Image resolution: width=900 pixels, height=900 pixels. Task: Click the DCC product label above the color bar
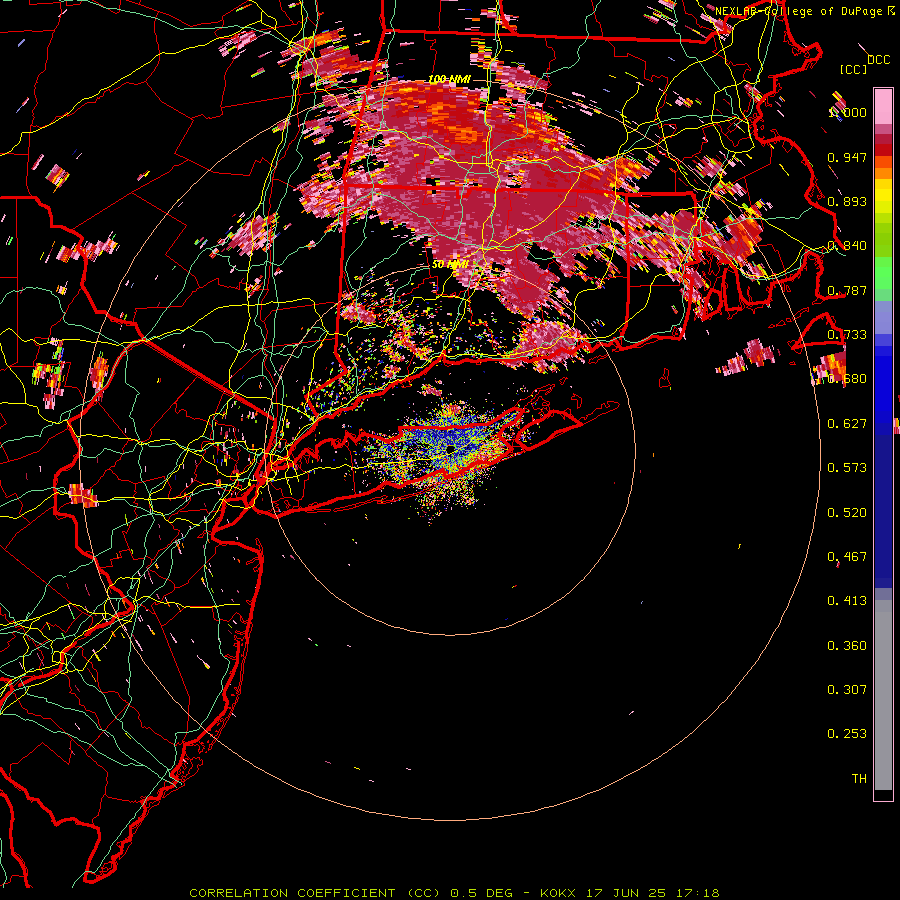879,60
